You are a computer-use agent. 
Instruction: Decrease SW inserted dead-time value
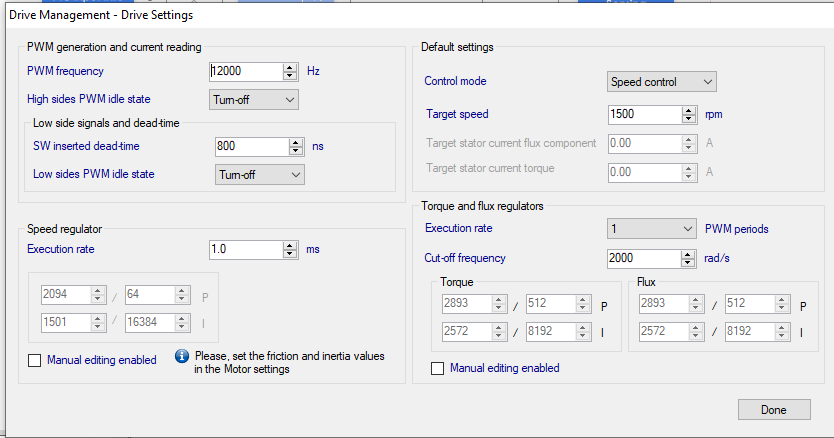coord(296,151)
